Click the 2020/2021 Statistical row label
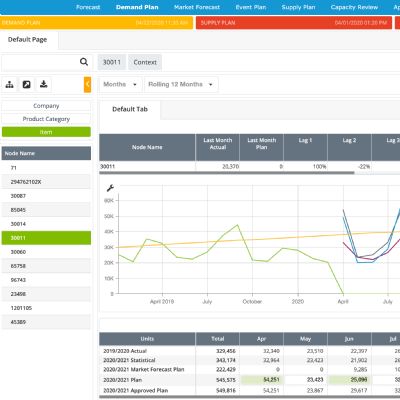This screenshot has width=400, height=400. pos(129,360)
